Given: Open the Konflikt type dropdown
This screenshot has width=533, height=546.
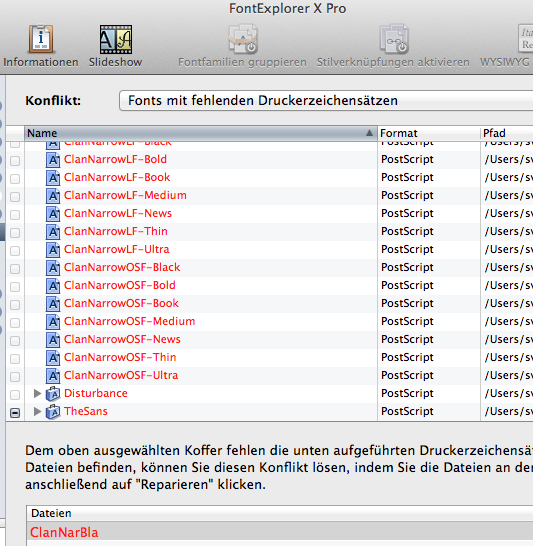Looking at the screenshot, I should 326,101.
